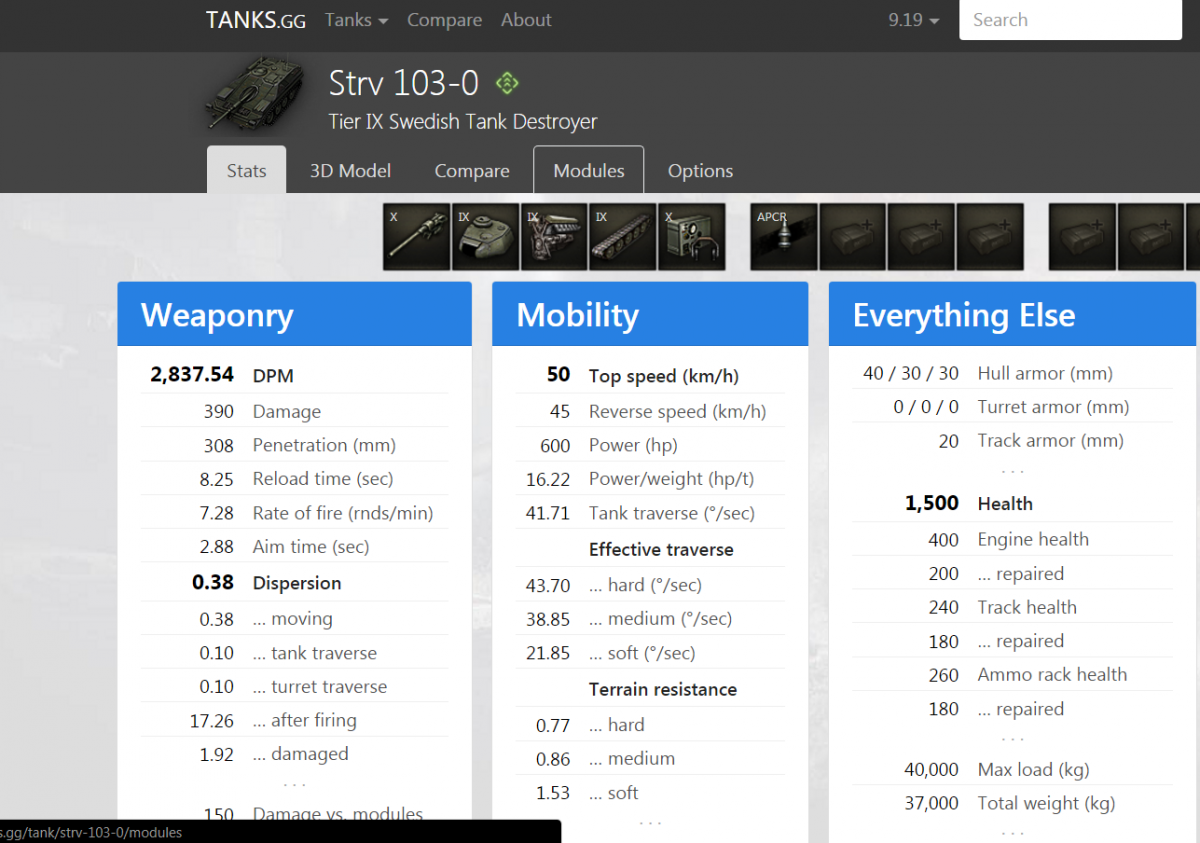
Task: Click the 43.70 hard (°/sec) row
Action: [650, 585]
